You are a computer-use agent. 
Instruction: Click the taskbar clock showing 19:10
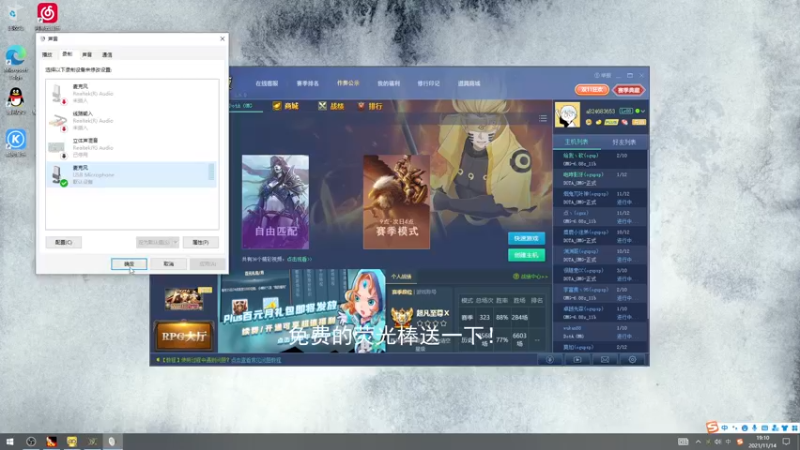[762, 442]
